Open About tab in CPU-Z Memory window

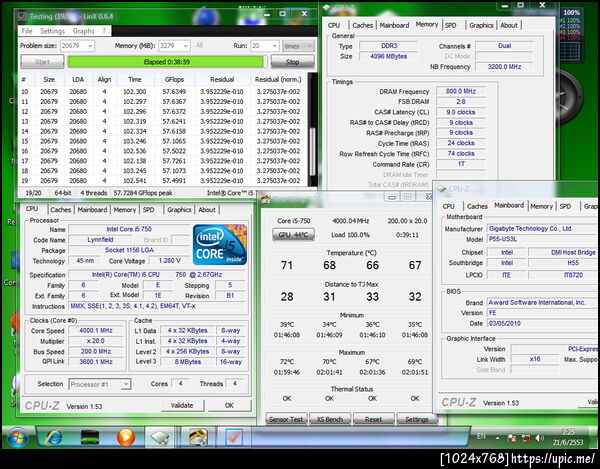pos(509,25)
